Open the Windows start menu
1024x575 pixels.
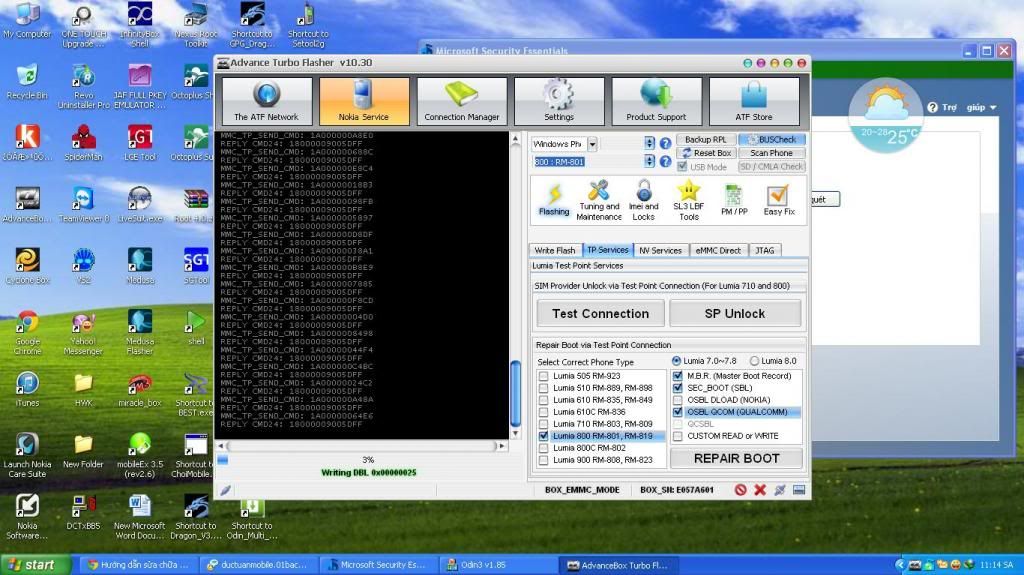35,565
